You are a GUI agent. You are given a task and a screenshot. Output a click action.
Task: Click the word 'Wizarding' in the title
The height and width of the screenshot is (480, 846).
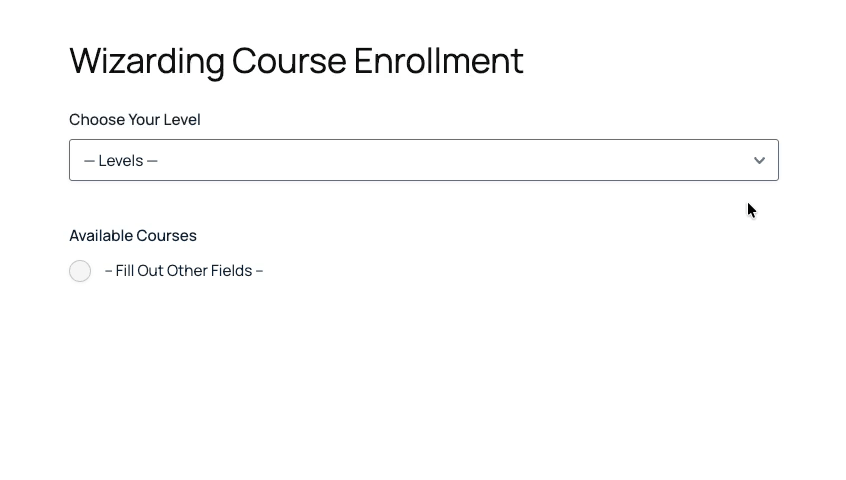pos(147,61)
